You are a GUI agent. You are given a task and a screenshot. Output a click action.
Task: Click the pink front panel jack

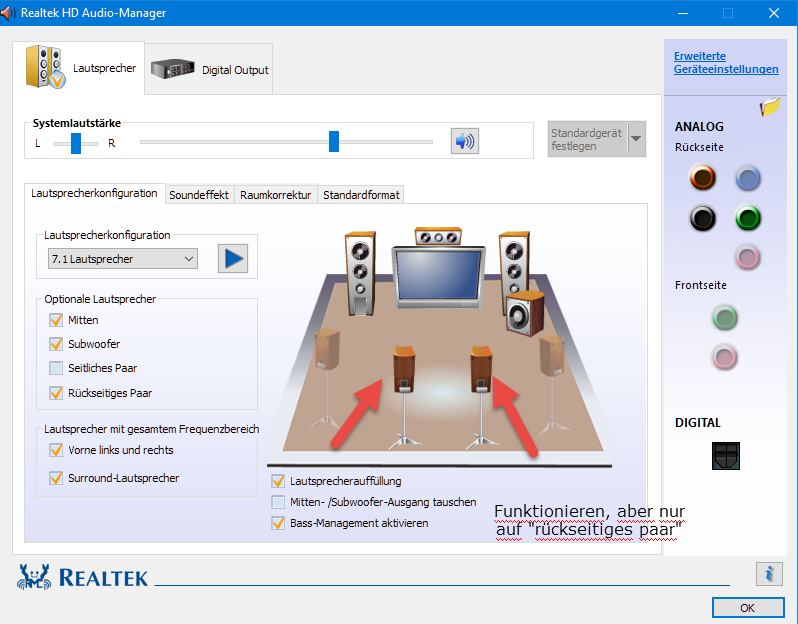click(x=725, y=356)
